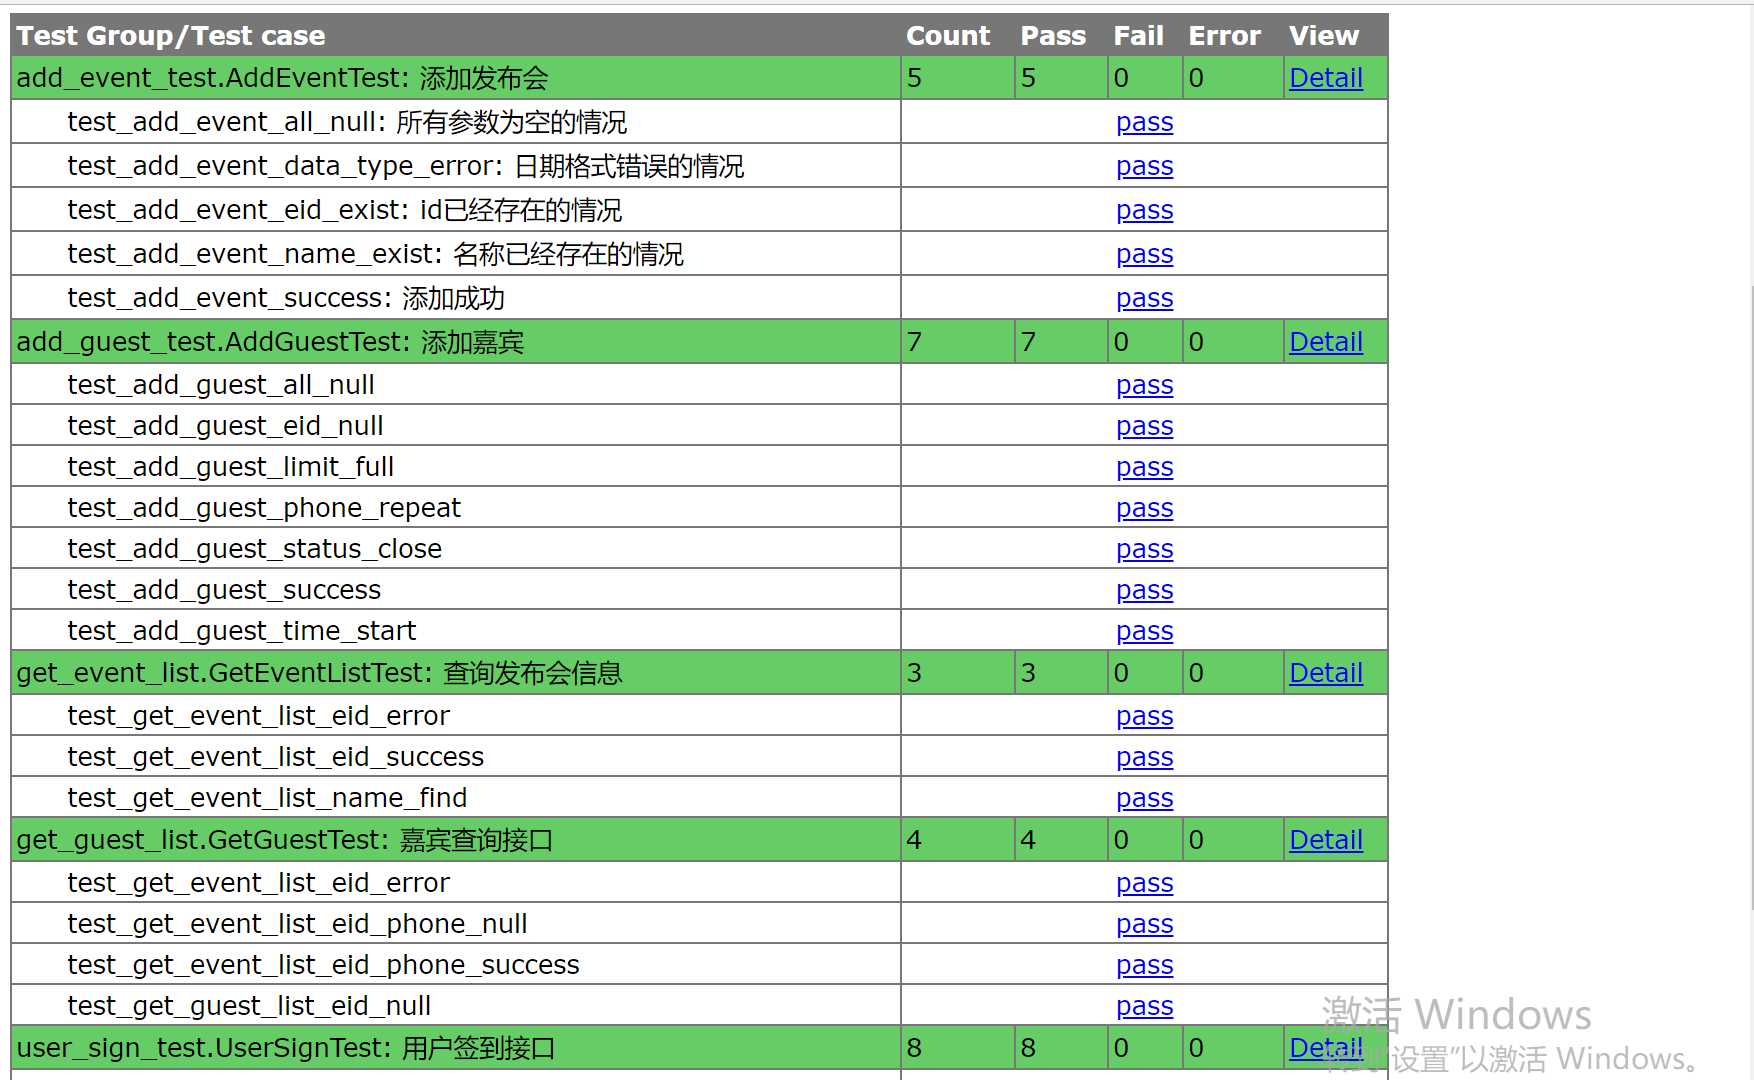Click the View column header
The height and width of the screenshot is (1080, 1754).
pos(1324,36)
